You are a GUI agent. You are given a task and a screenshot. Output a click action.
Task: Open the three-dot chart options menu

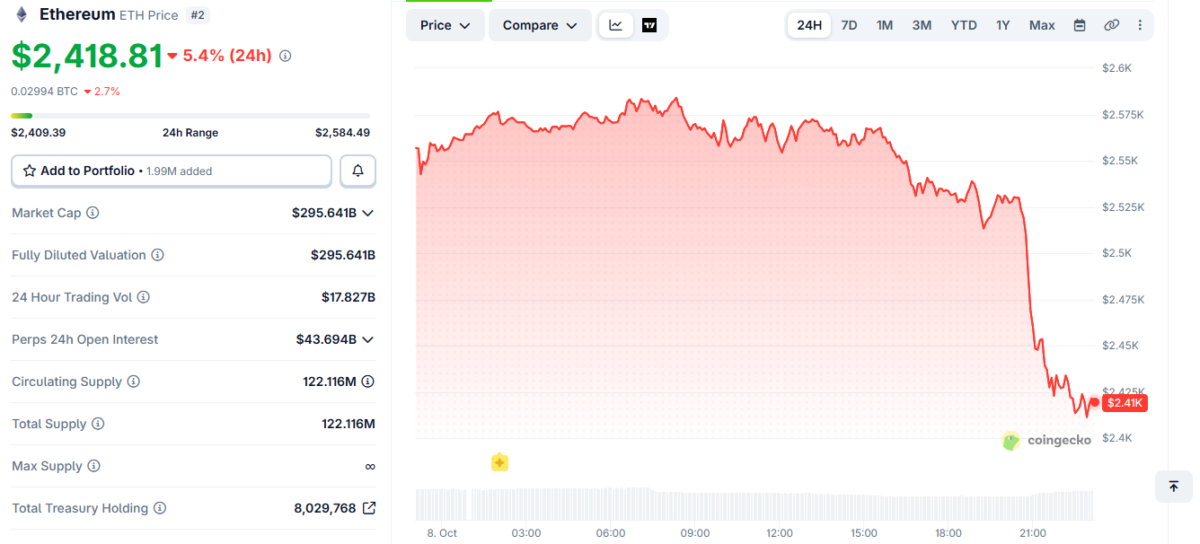(1140, 25)
